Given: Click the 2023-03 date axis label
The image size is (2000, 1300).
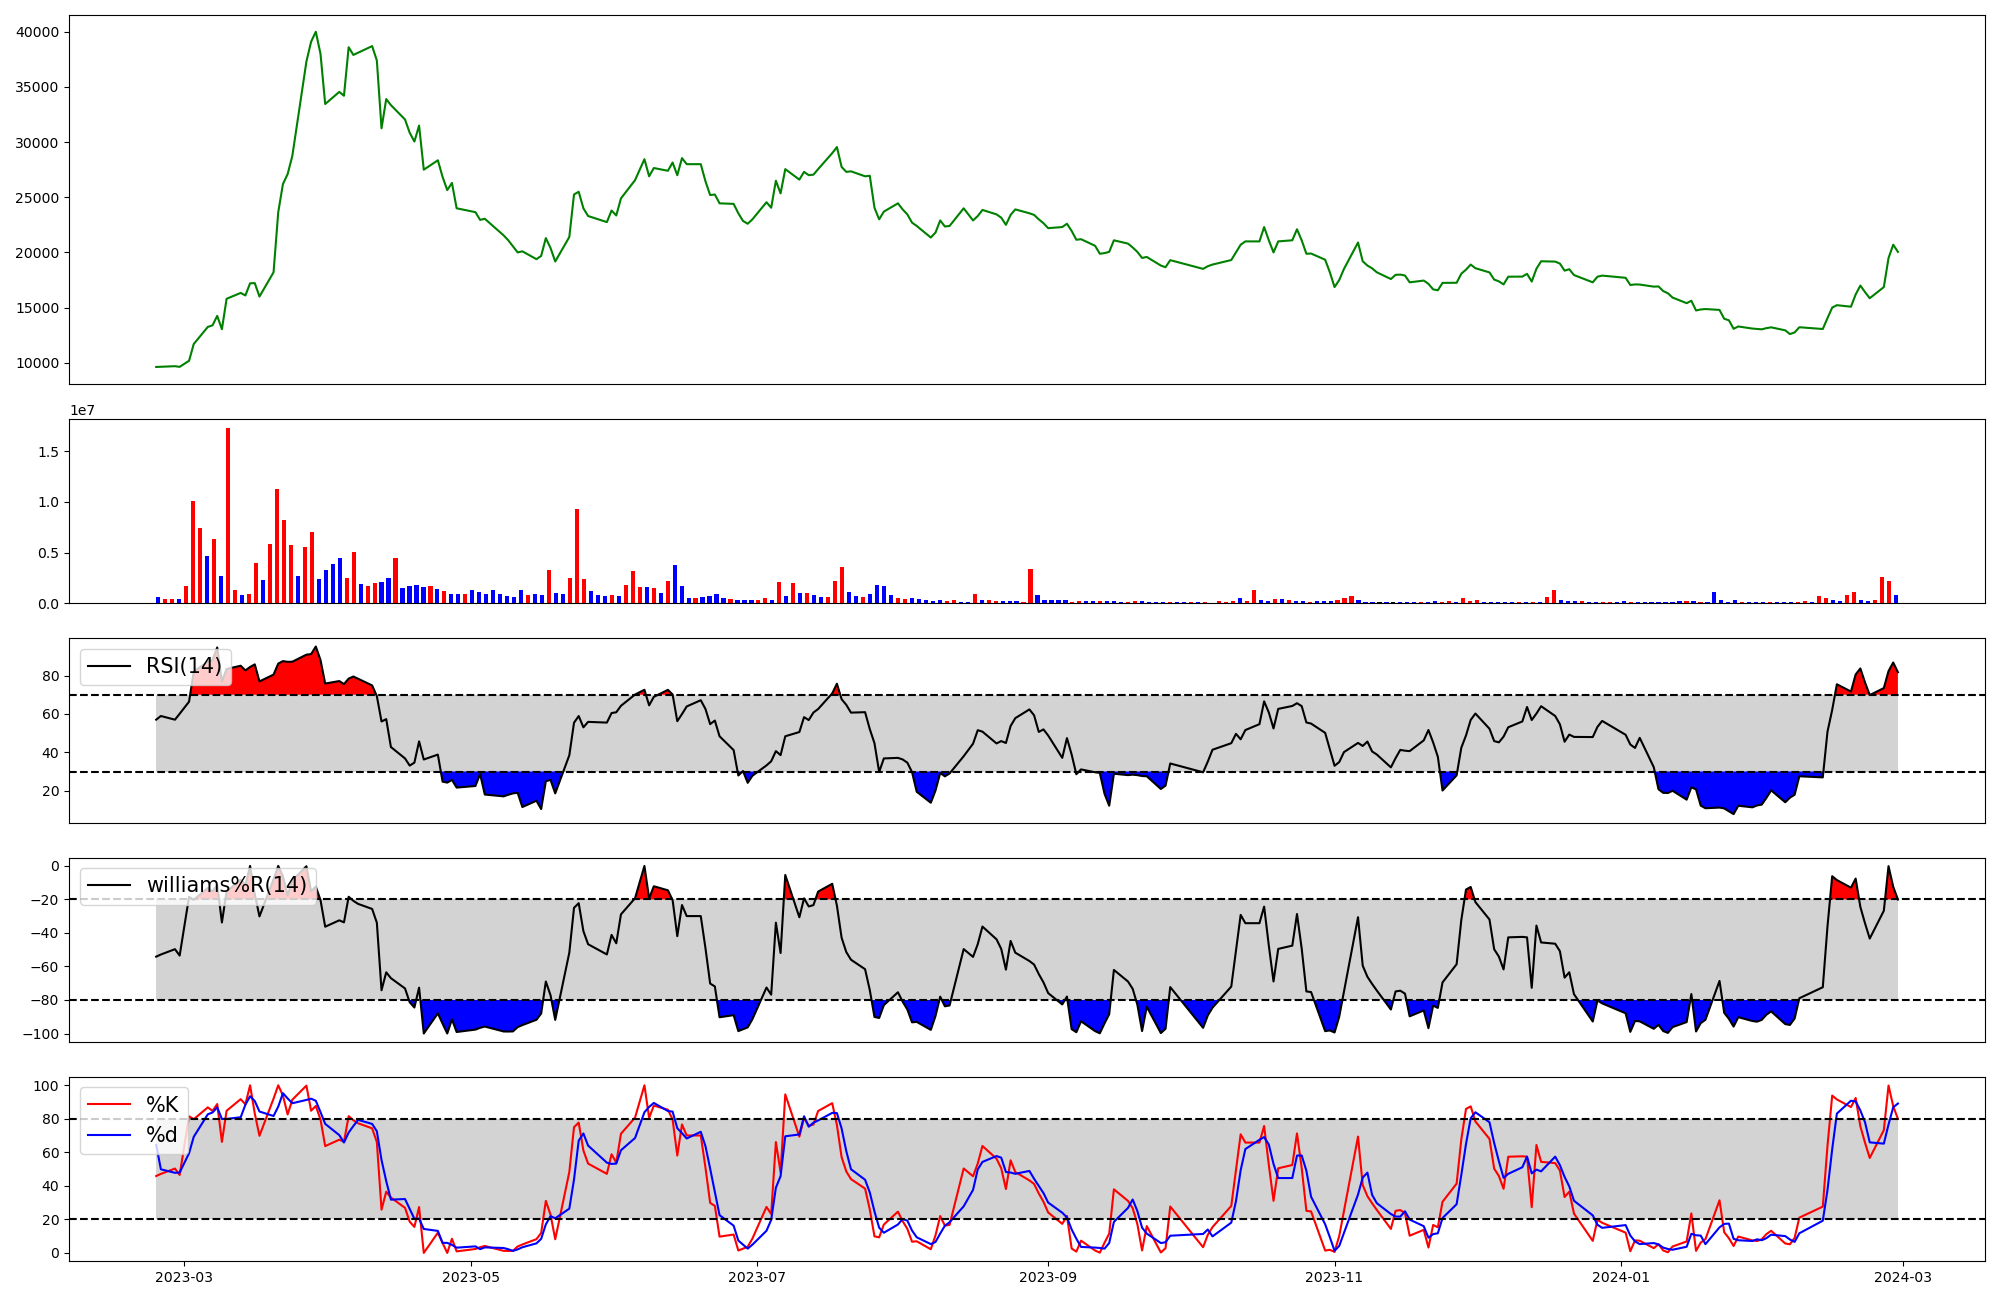Looking at the screenshot, I should [183, 1277].
